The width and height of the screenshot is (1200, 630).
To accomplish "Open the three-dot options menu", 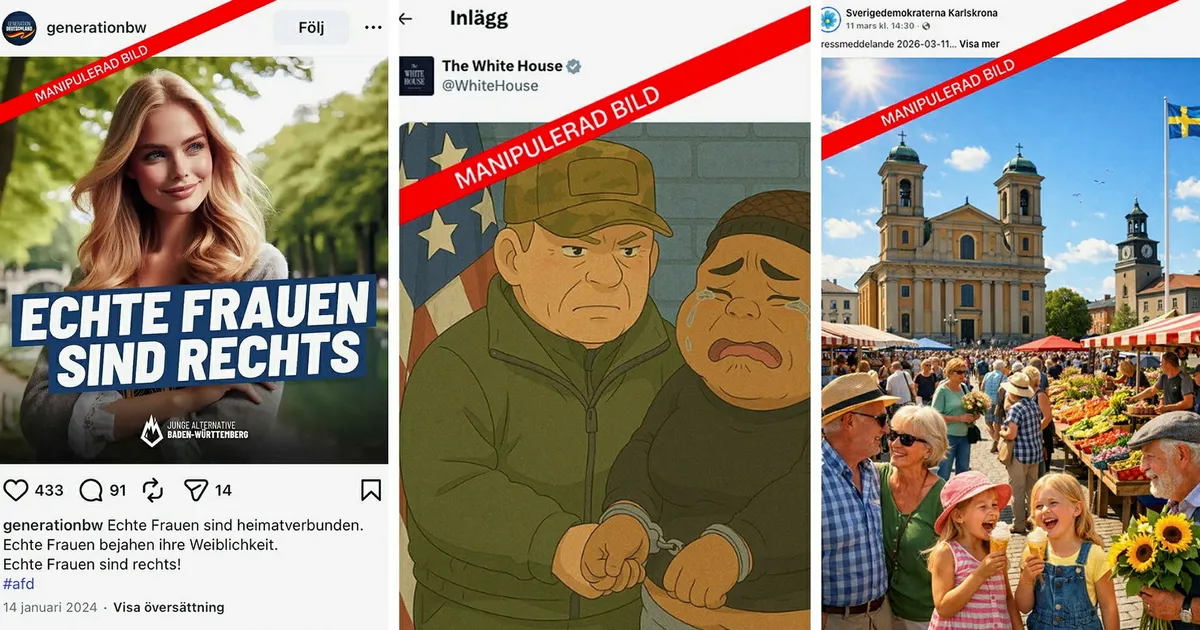I will coord(373,27).
